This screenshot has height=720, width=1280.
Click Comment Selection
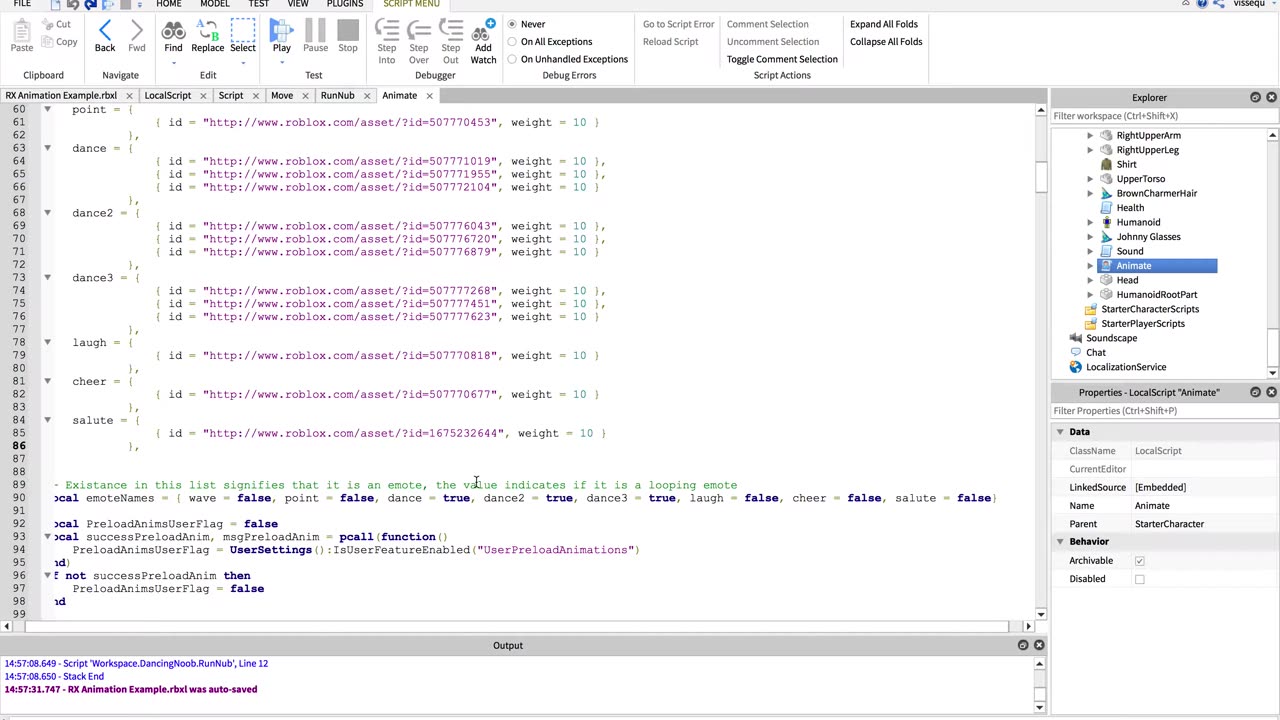[x=767, y=24]
